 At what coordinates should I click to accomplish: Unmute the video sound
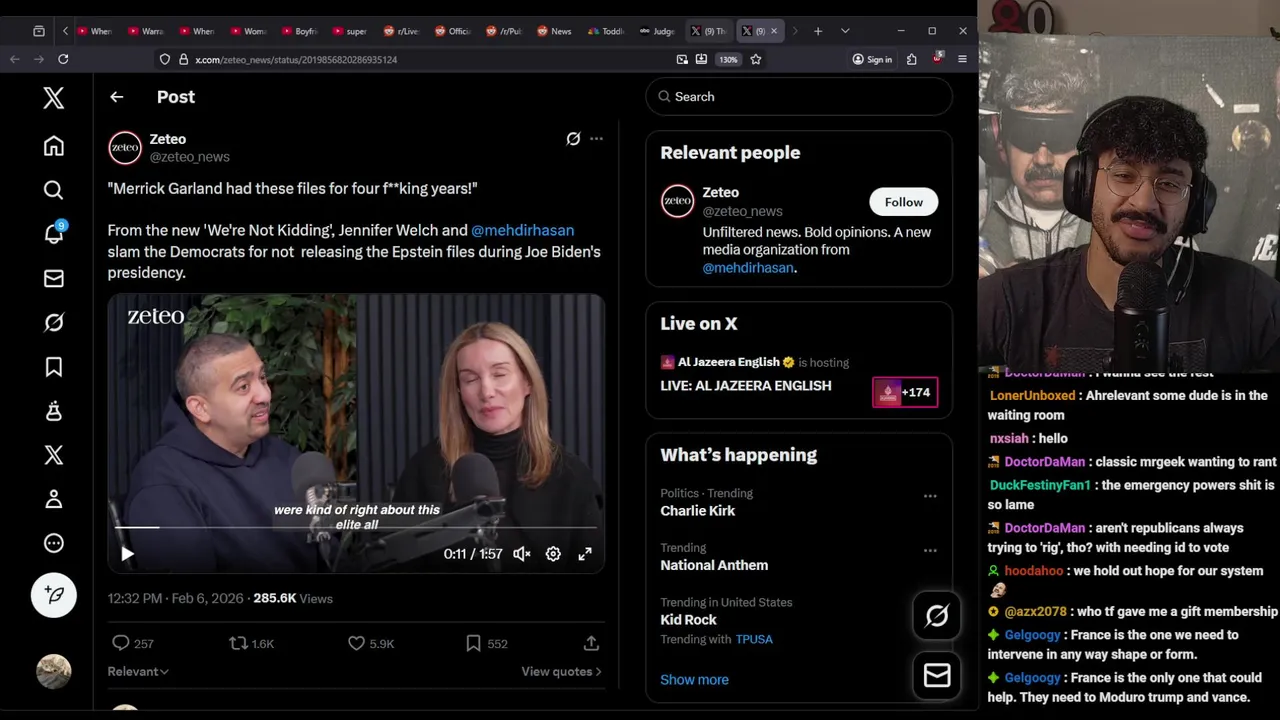click(522, 554)
